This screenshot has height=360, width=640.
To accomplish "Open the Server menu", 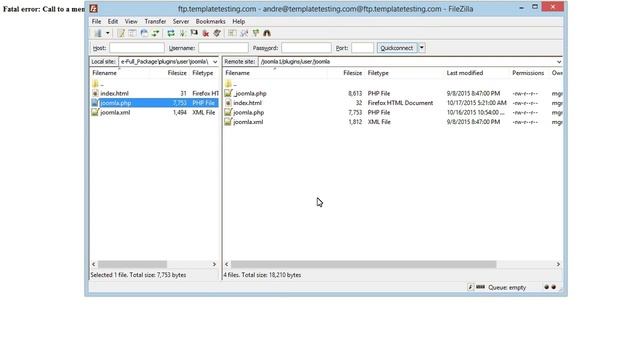I will tap(181, 22).
